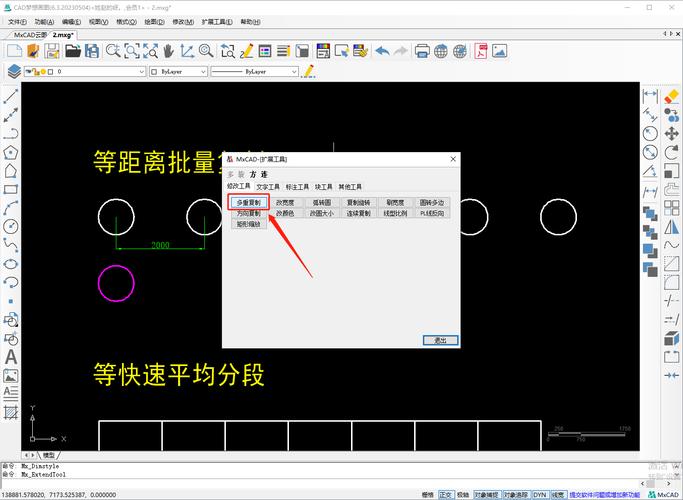Click the 改颜色 button in dialog
Viewport: 683px width, 500px height.
(x=285, y=213)
